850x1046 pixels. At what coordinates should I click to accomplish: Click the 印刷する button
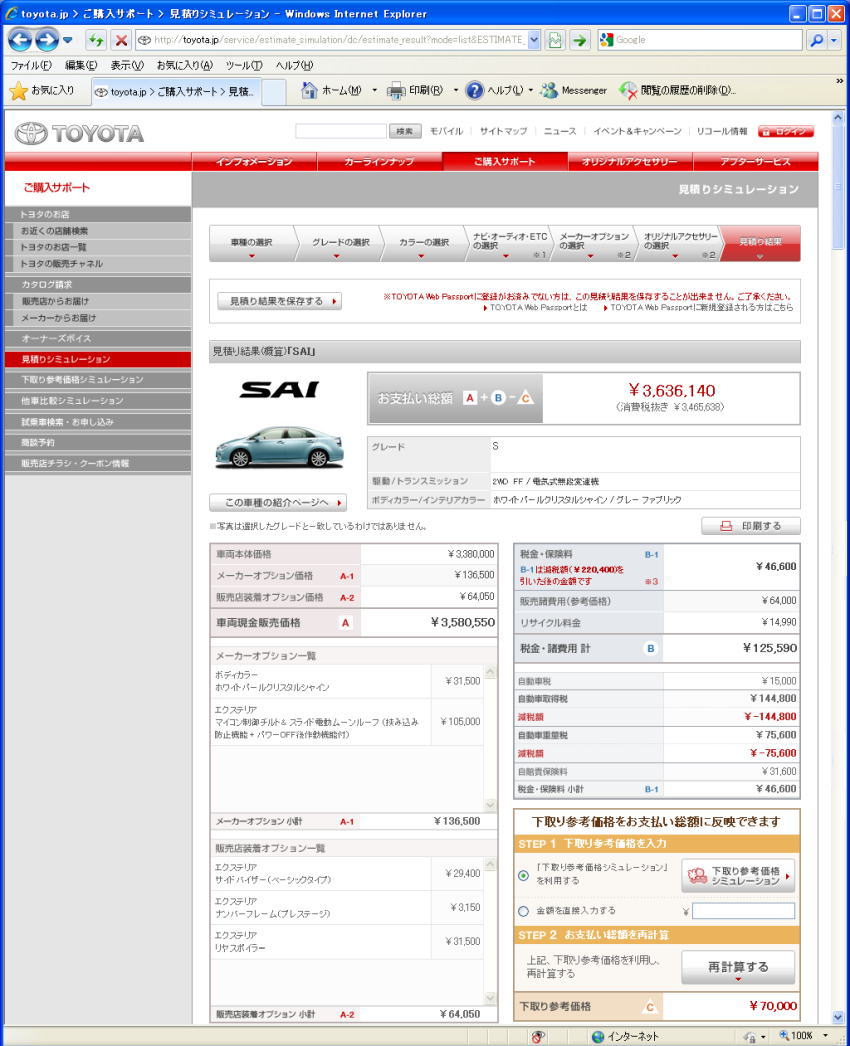point(751,526)
